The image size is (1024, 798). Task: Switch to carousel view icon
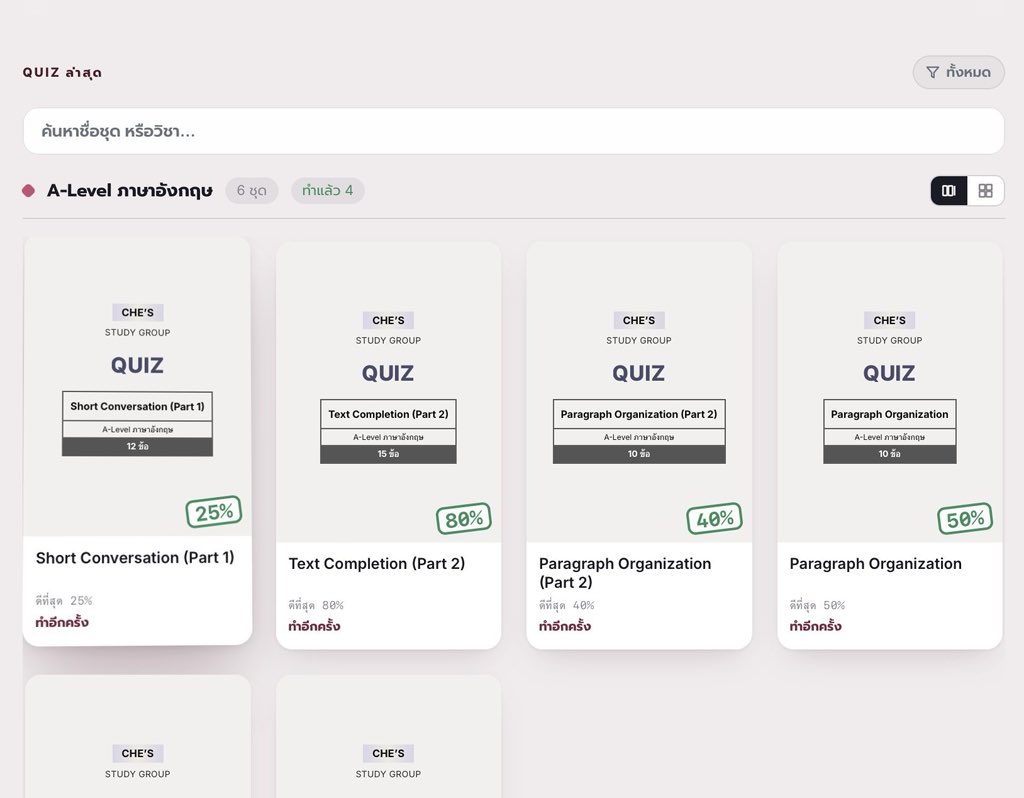pyautogui.click(x=949, y=191)
